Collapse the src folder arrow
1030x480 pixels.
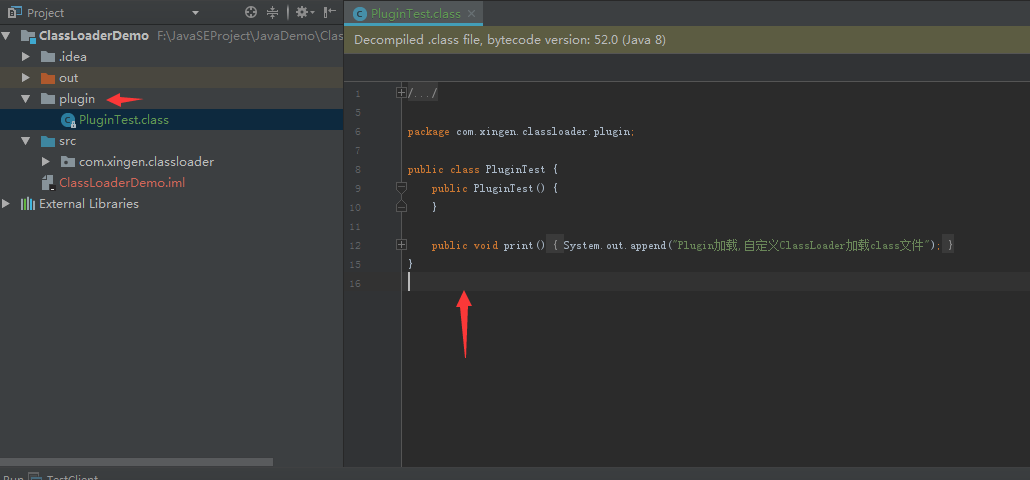[x=26, y=141]
